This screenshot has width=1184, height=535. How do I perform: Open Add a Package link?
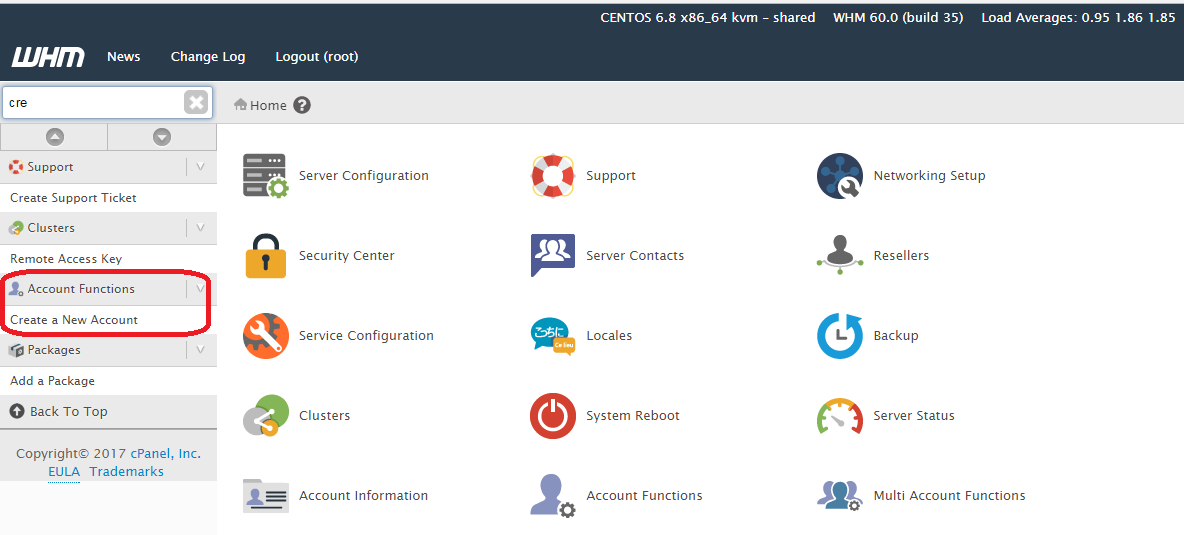tap(52, 381)
